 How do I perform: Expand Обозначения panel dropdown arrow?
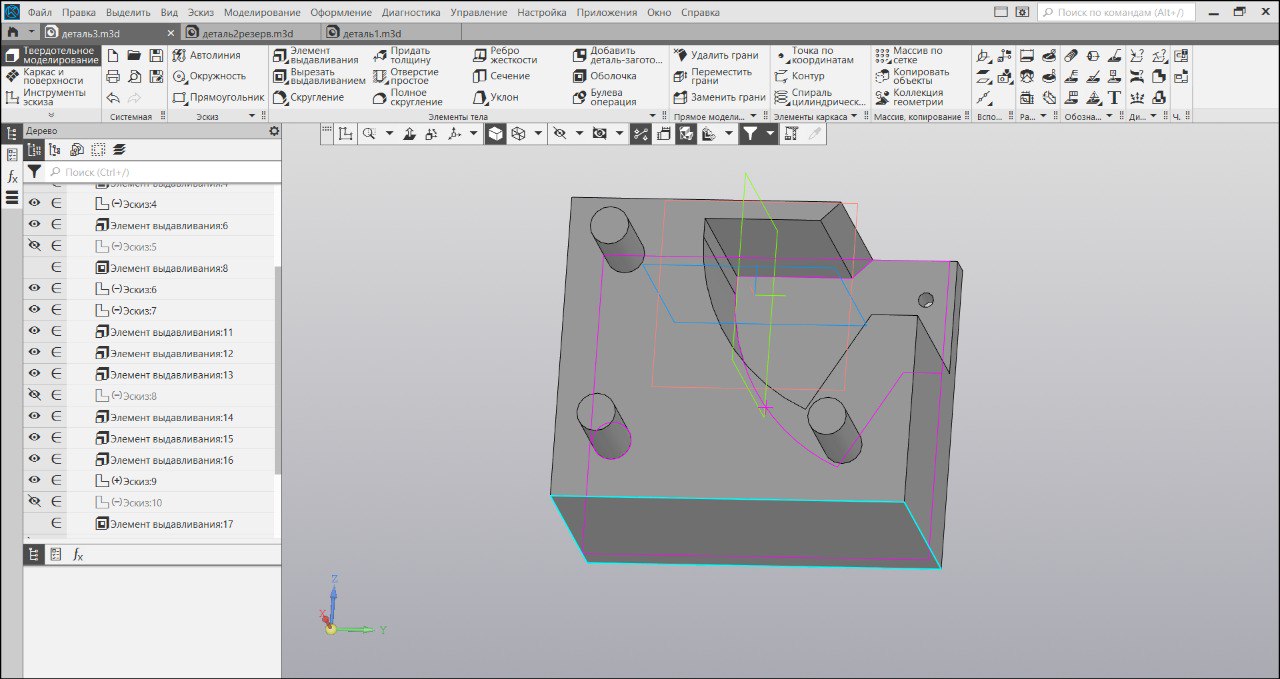click(1109, 116)
